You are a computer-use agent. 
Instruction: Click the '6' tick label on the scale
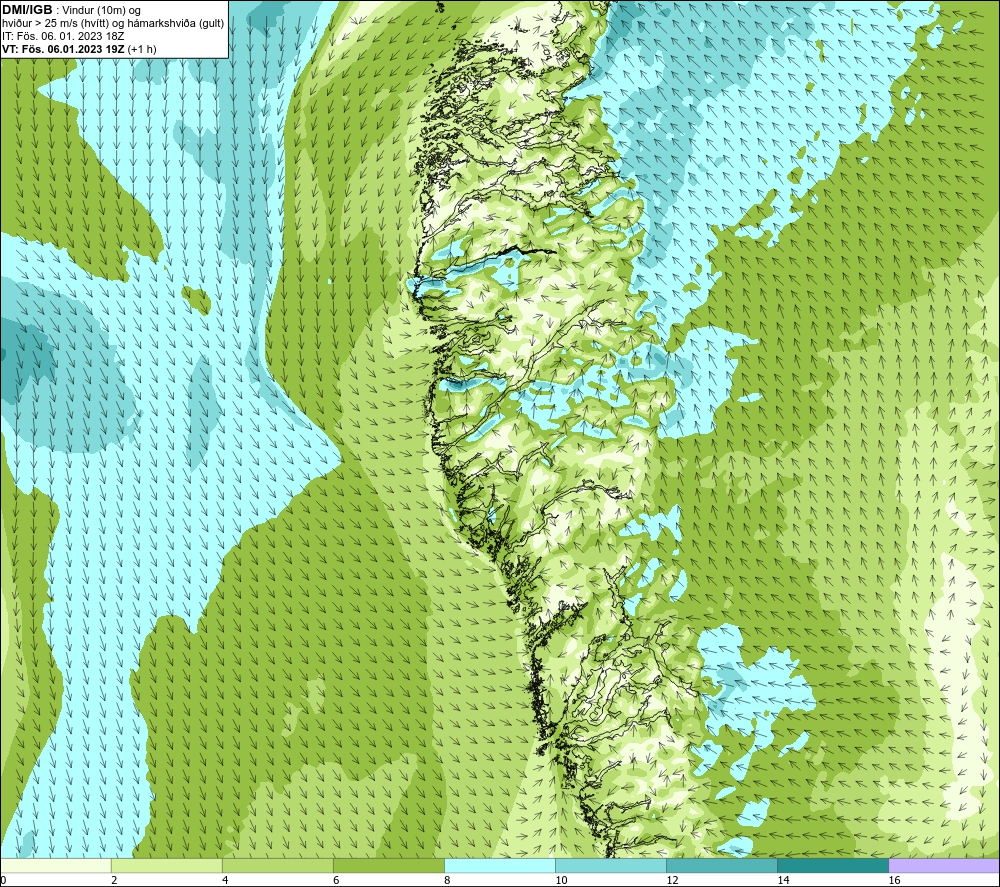[336, 881]
